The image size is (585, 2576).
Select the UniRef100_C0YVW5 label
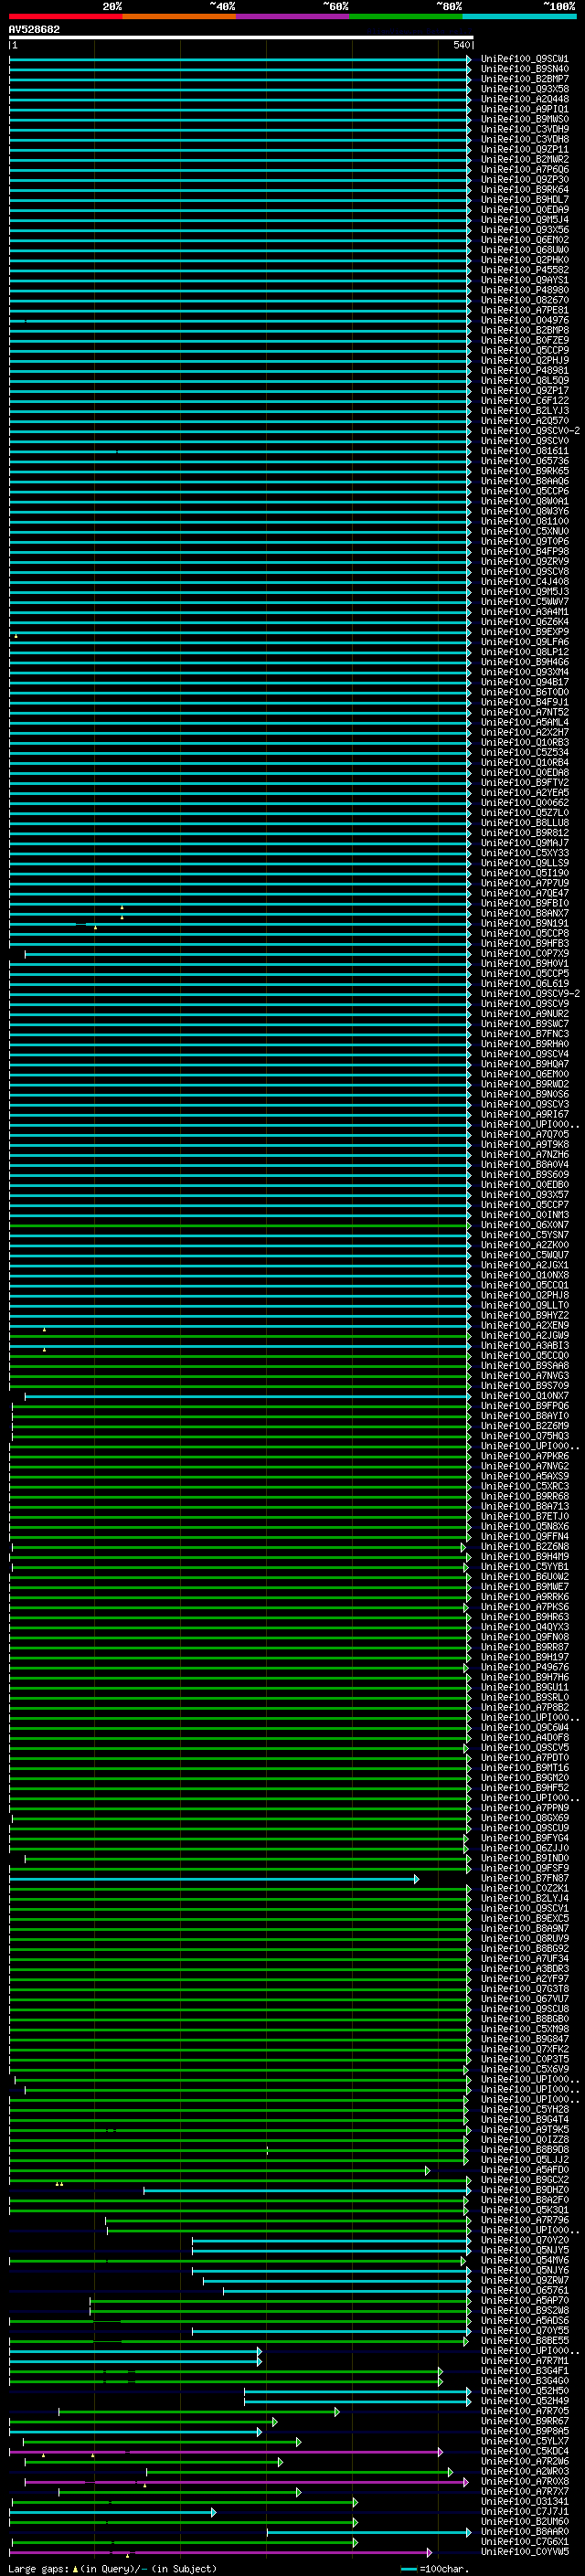[x=525, y=2552]
